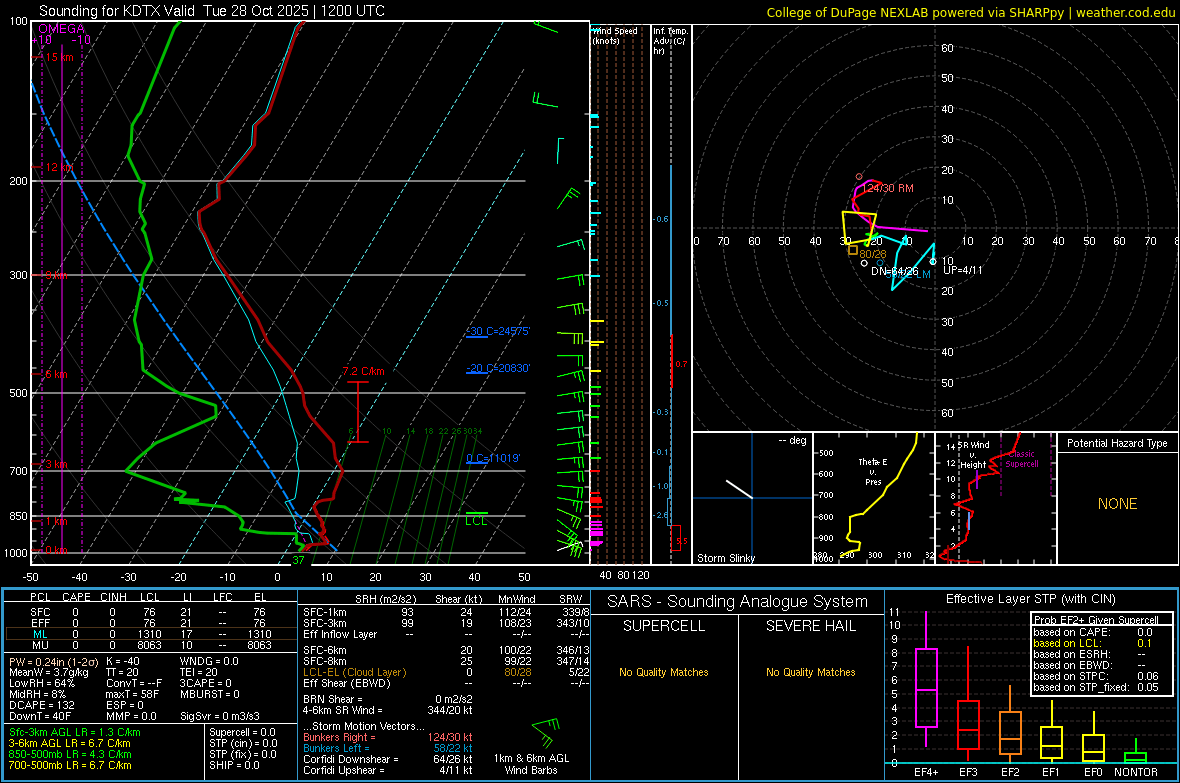The height and width of the screenshot is (783, 1180).
Task: Click the "SEVERE HAIL" column heading
Action: pos(810,626)
